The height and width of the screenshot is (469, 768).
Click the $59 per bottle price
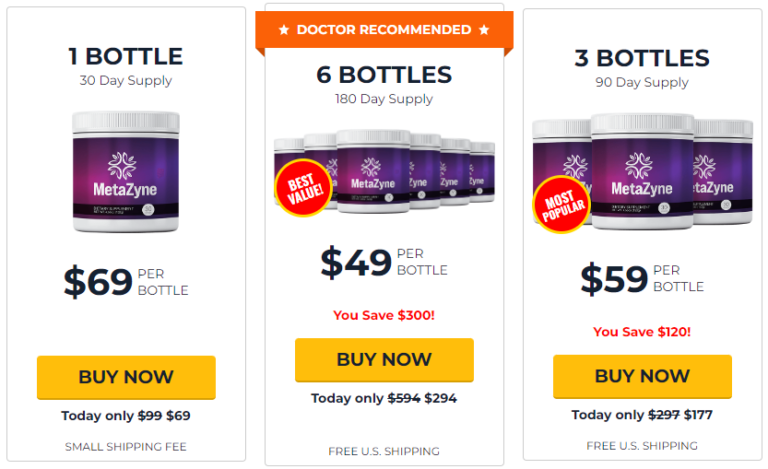tap(642, 279)
